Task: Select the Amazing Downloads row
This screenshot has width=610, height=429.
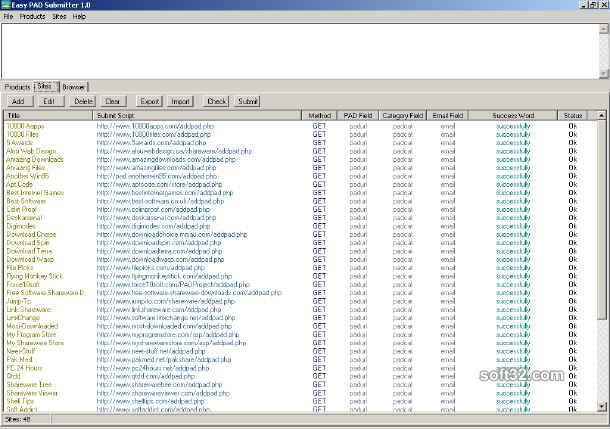Action: tap(300, 159)
